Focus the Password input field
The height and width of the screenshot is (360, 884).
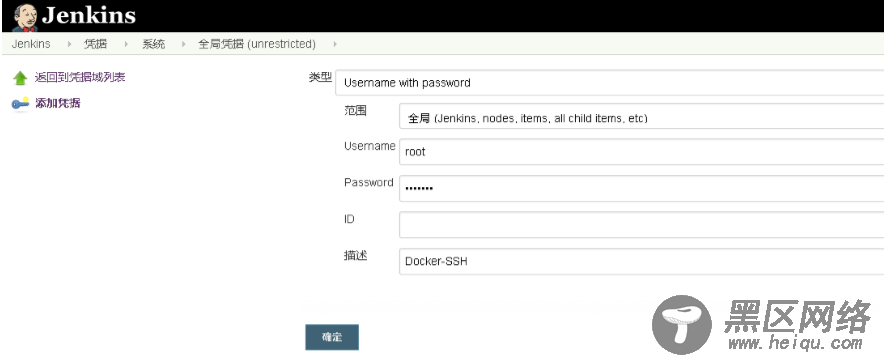point(642,188)
